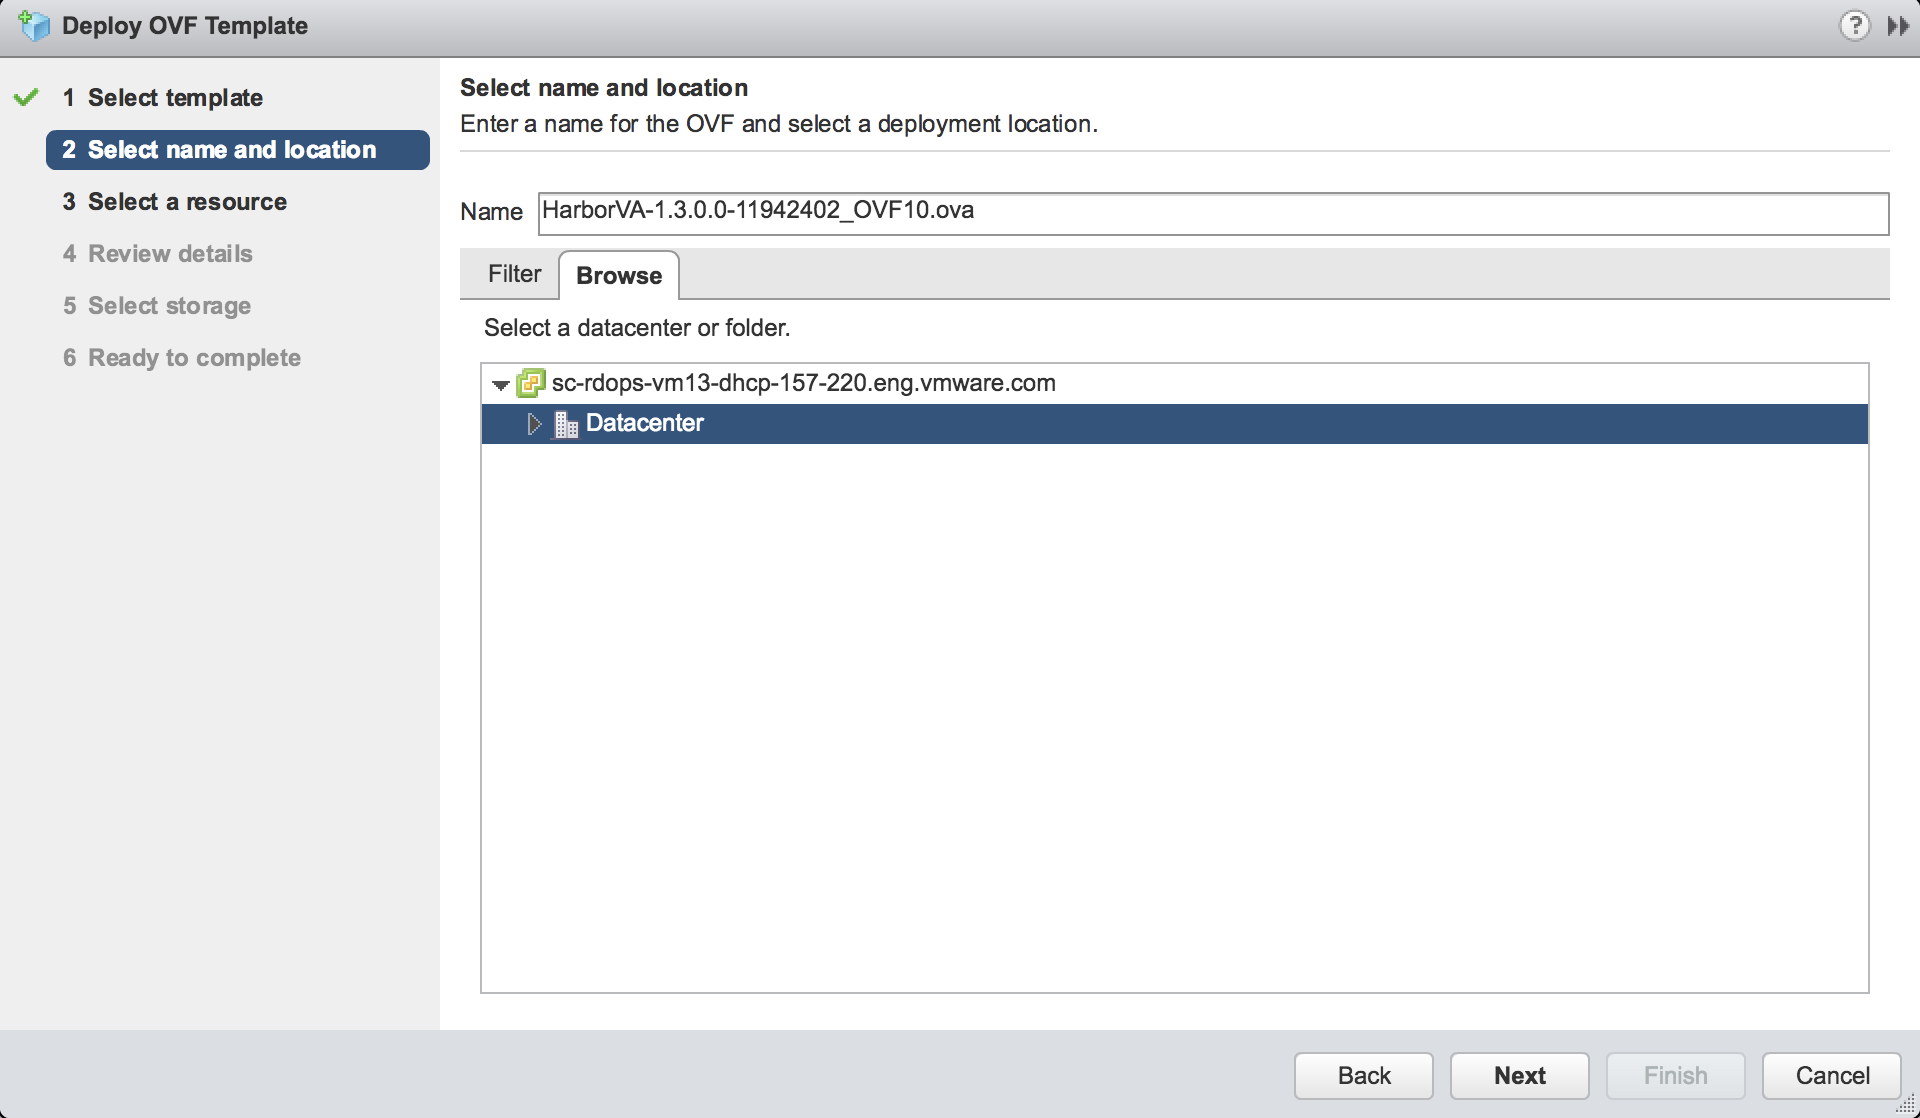Screen dimensions: 1920x1118
Task: Select Datacenter as deployment location
Action: tap(643, 423)
